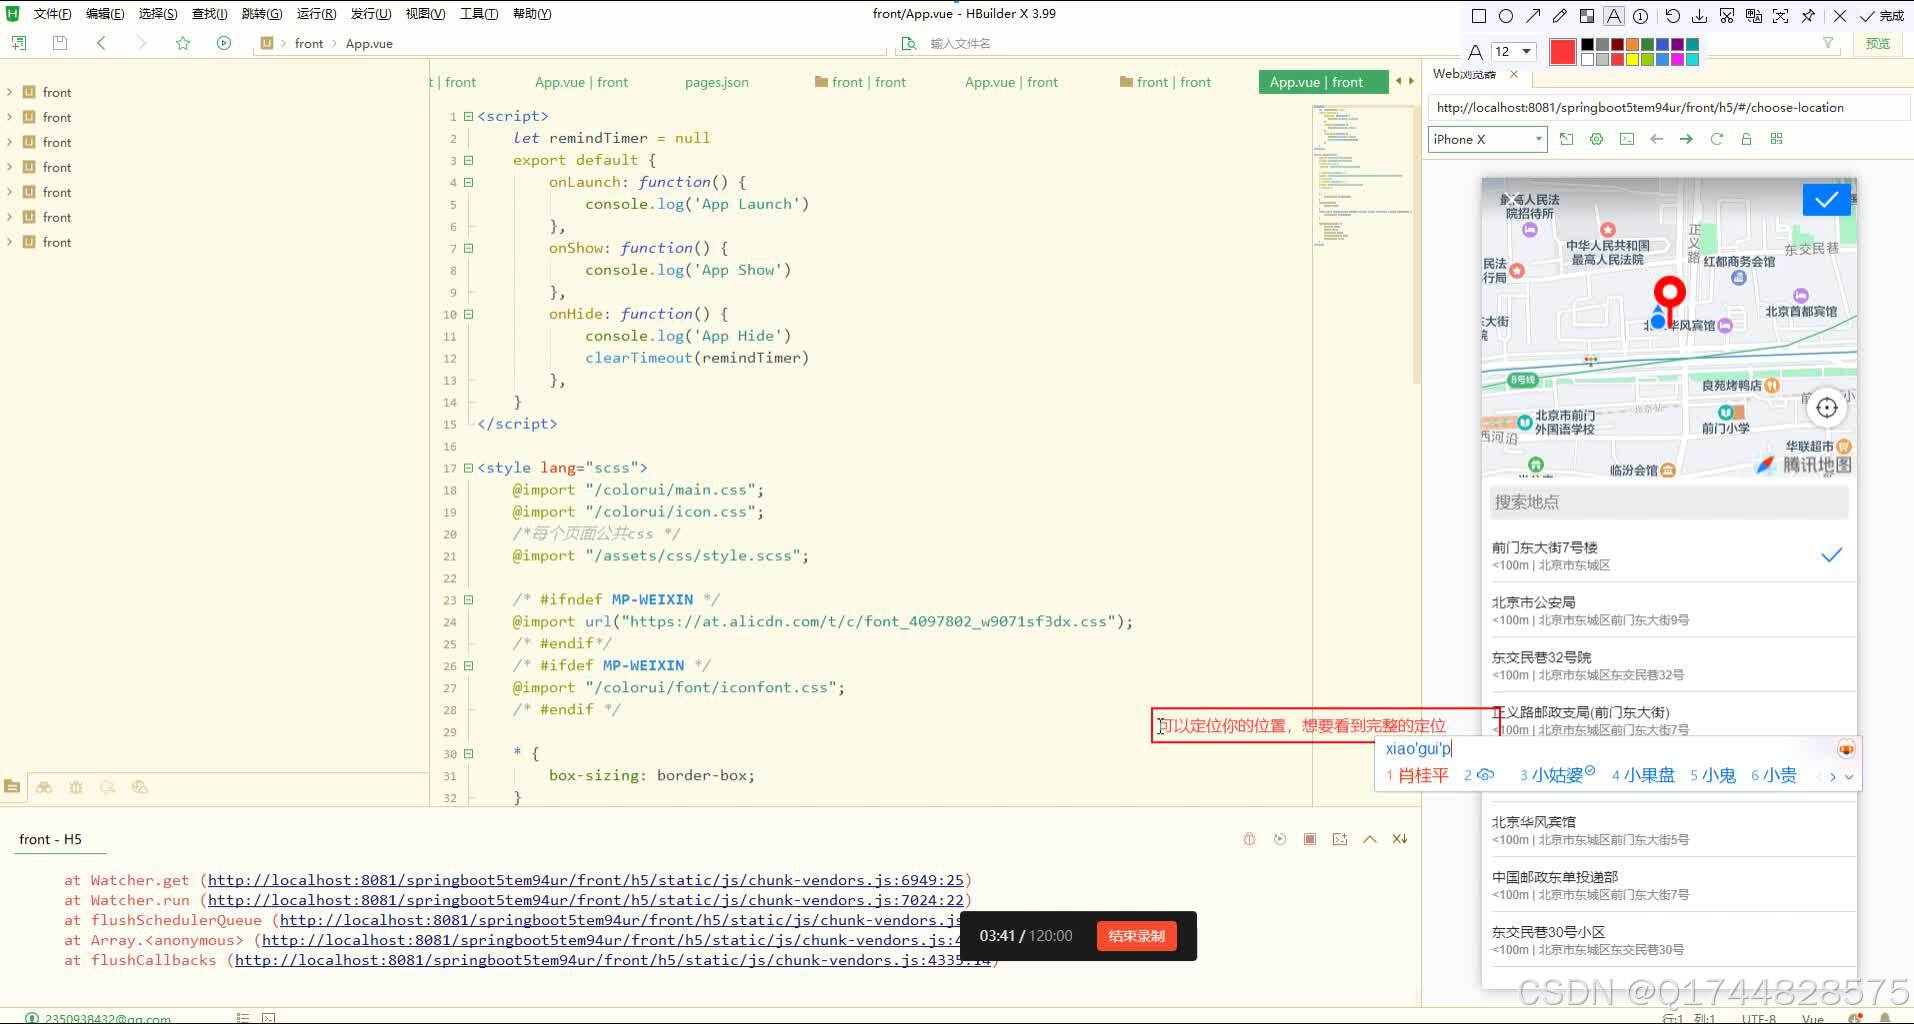Cancel the screenshot with the X icon
This screenshot has width=1914, height=1024.
point(1840,16)
